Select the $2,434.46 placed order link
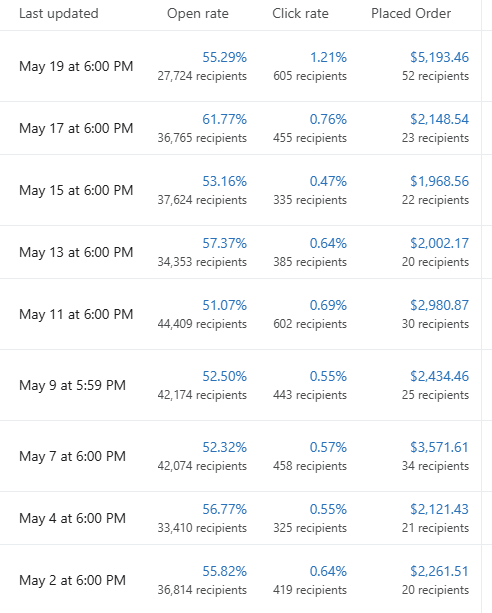This screenshot has height=613, width=492. point(439,376)
